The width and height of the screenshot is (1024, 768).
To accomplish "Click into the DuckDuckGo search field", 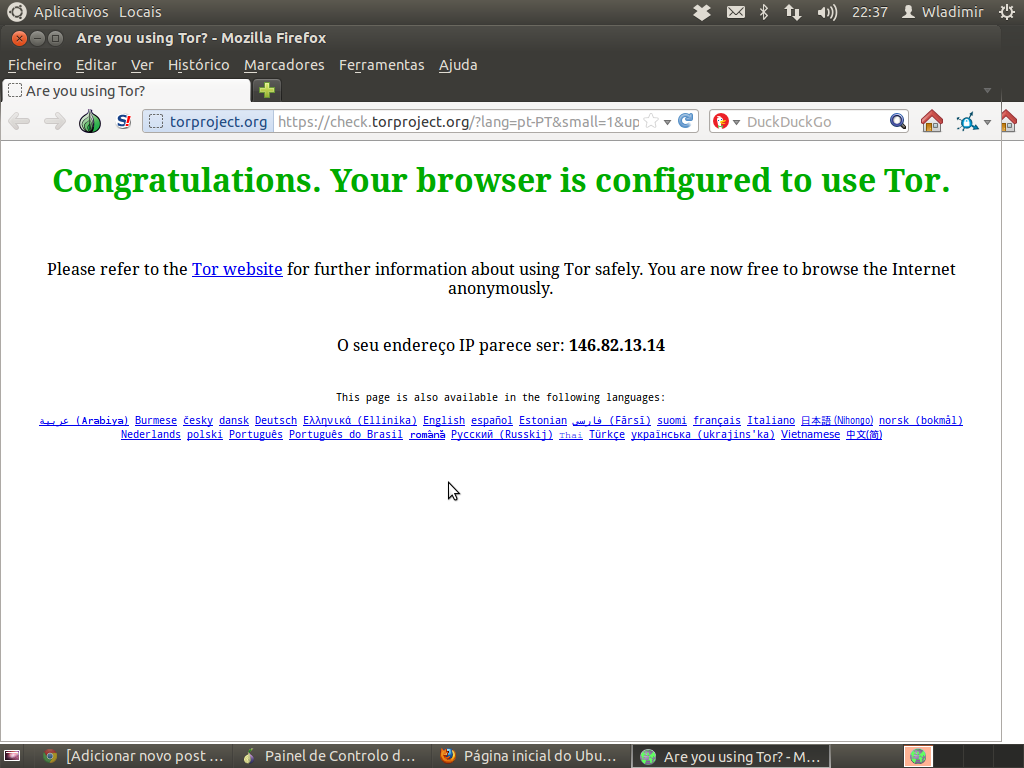I will 816,121.
